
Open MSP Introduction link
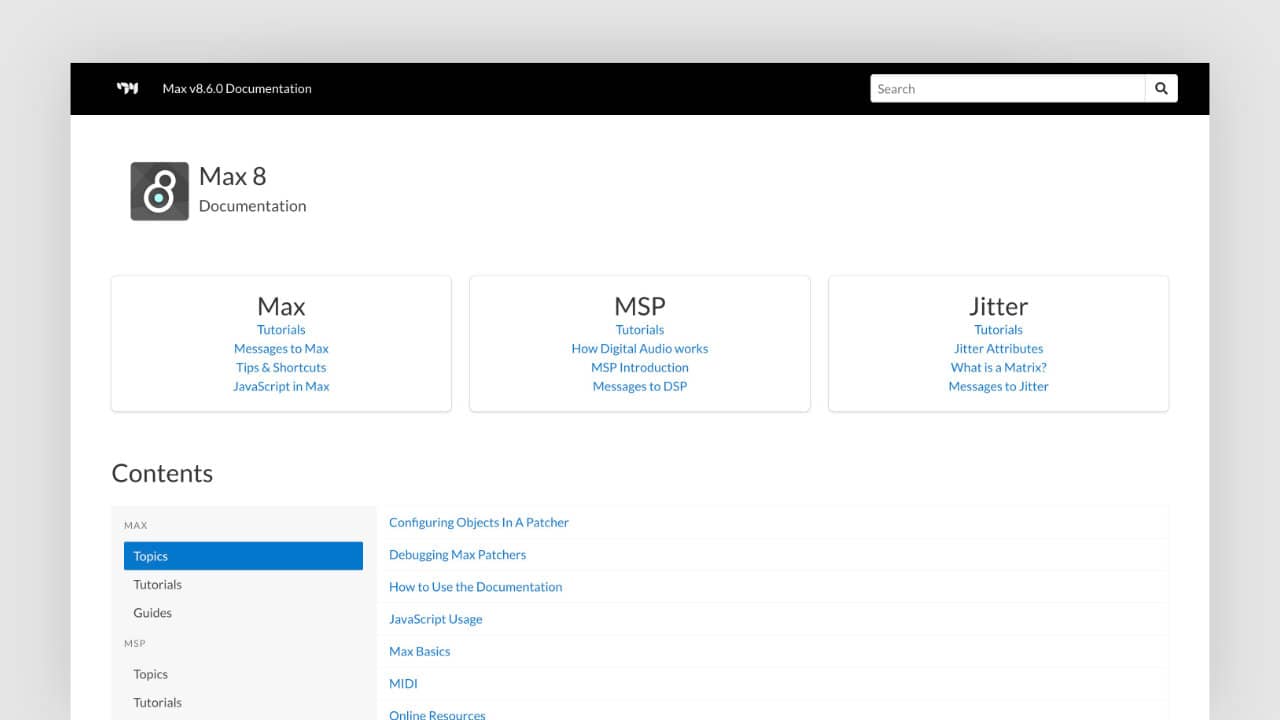(640, 367)
